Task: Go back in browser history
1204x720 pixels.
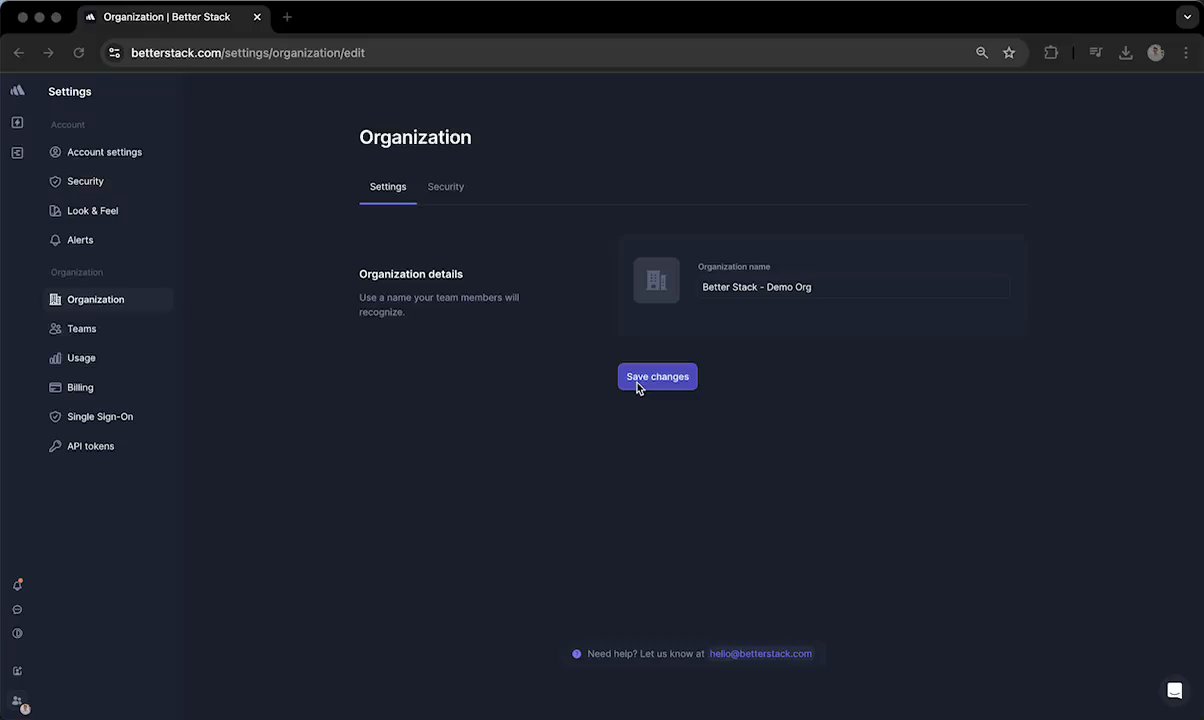Action: 19,53
